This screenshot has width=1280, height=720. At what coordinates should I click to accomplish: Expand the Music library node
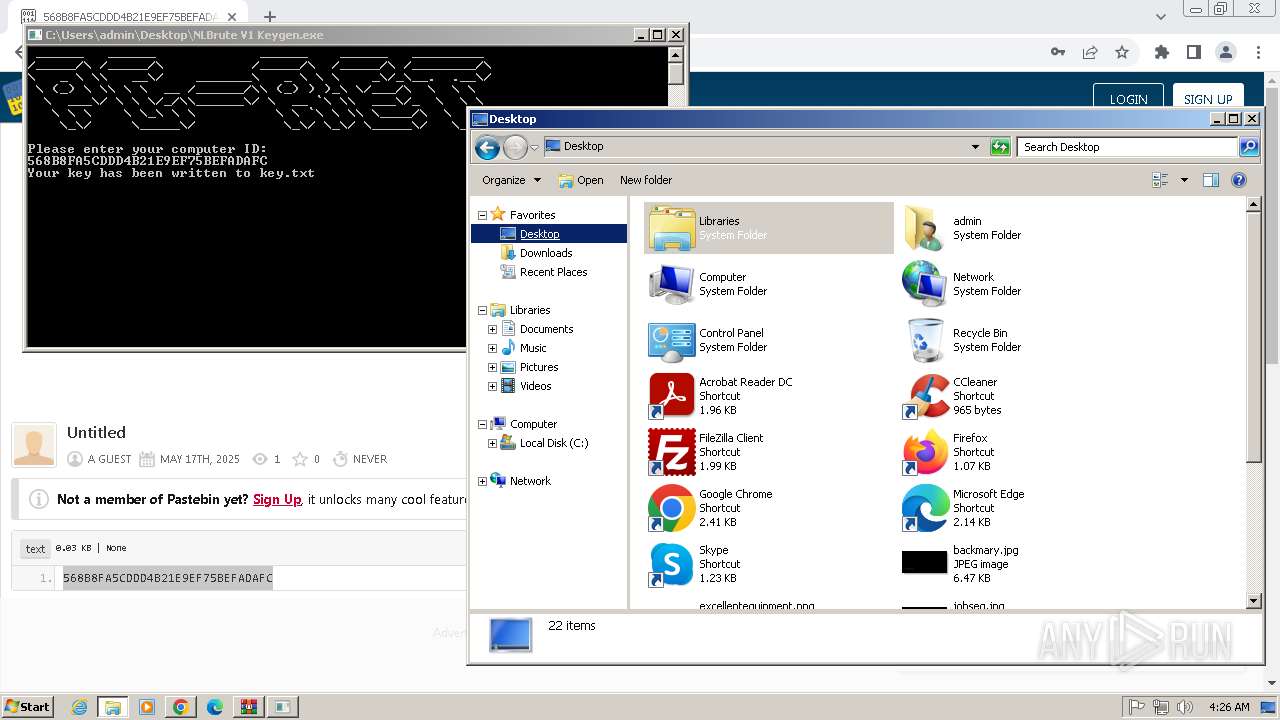tap(492, 348)
